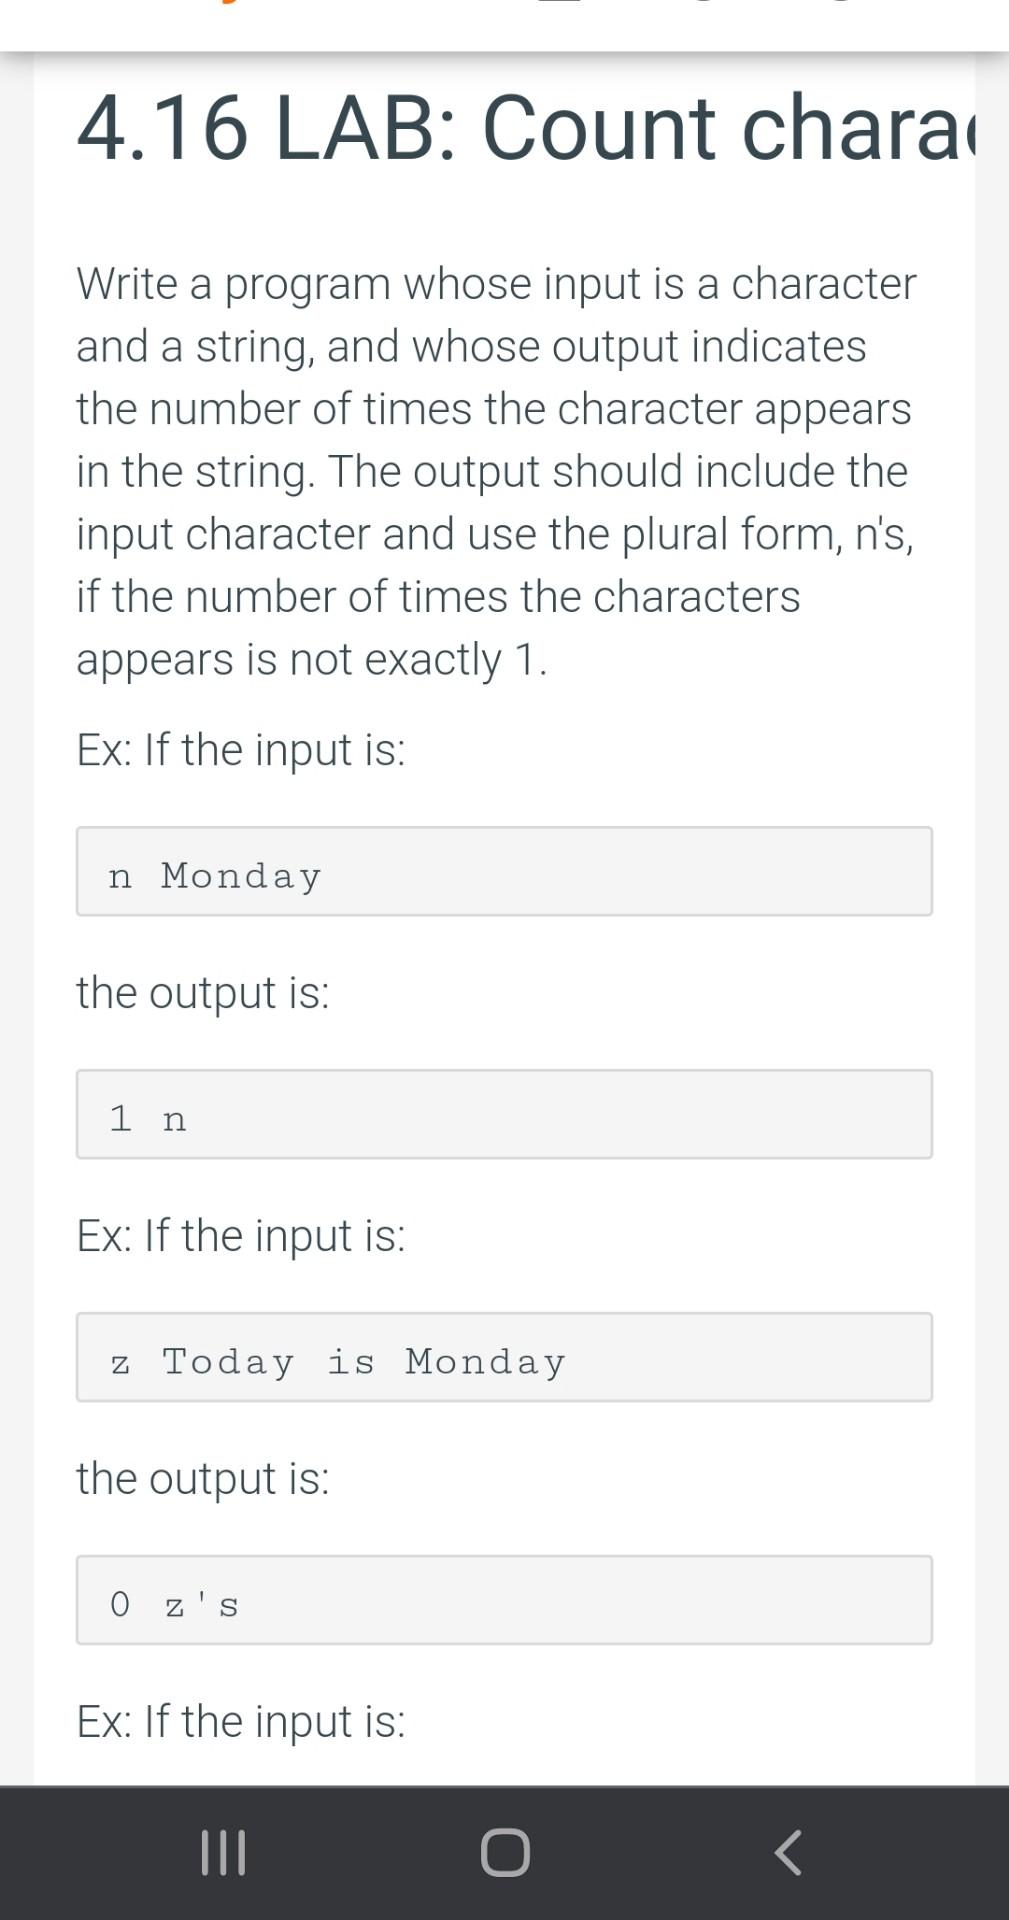The height and width of the screenshot is (1920, 1009).
Task: Select the "n Monday" example input box
Action: (x=504, y=871)
